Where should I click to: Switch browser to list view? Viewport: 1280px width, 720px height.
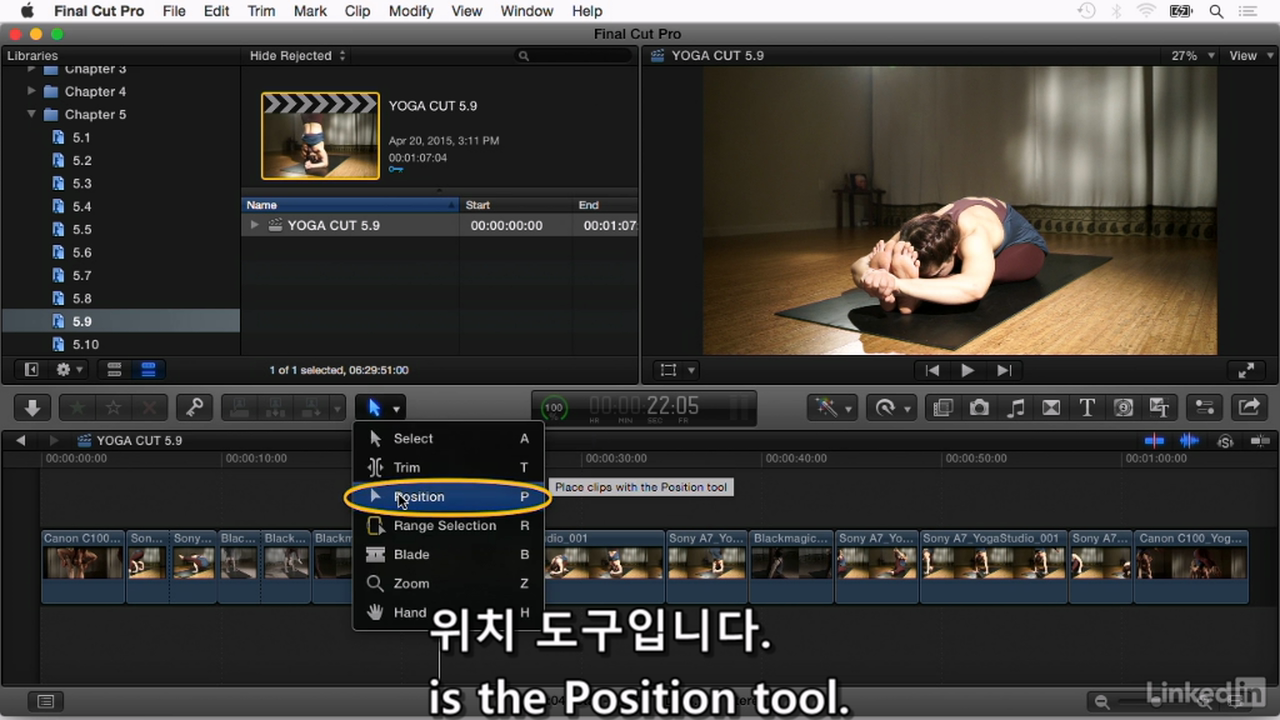[x=148, y=370]
